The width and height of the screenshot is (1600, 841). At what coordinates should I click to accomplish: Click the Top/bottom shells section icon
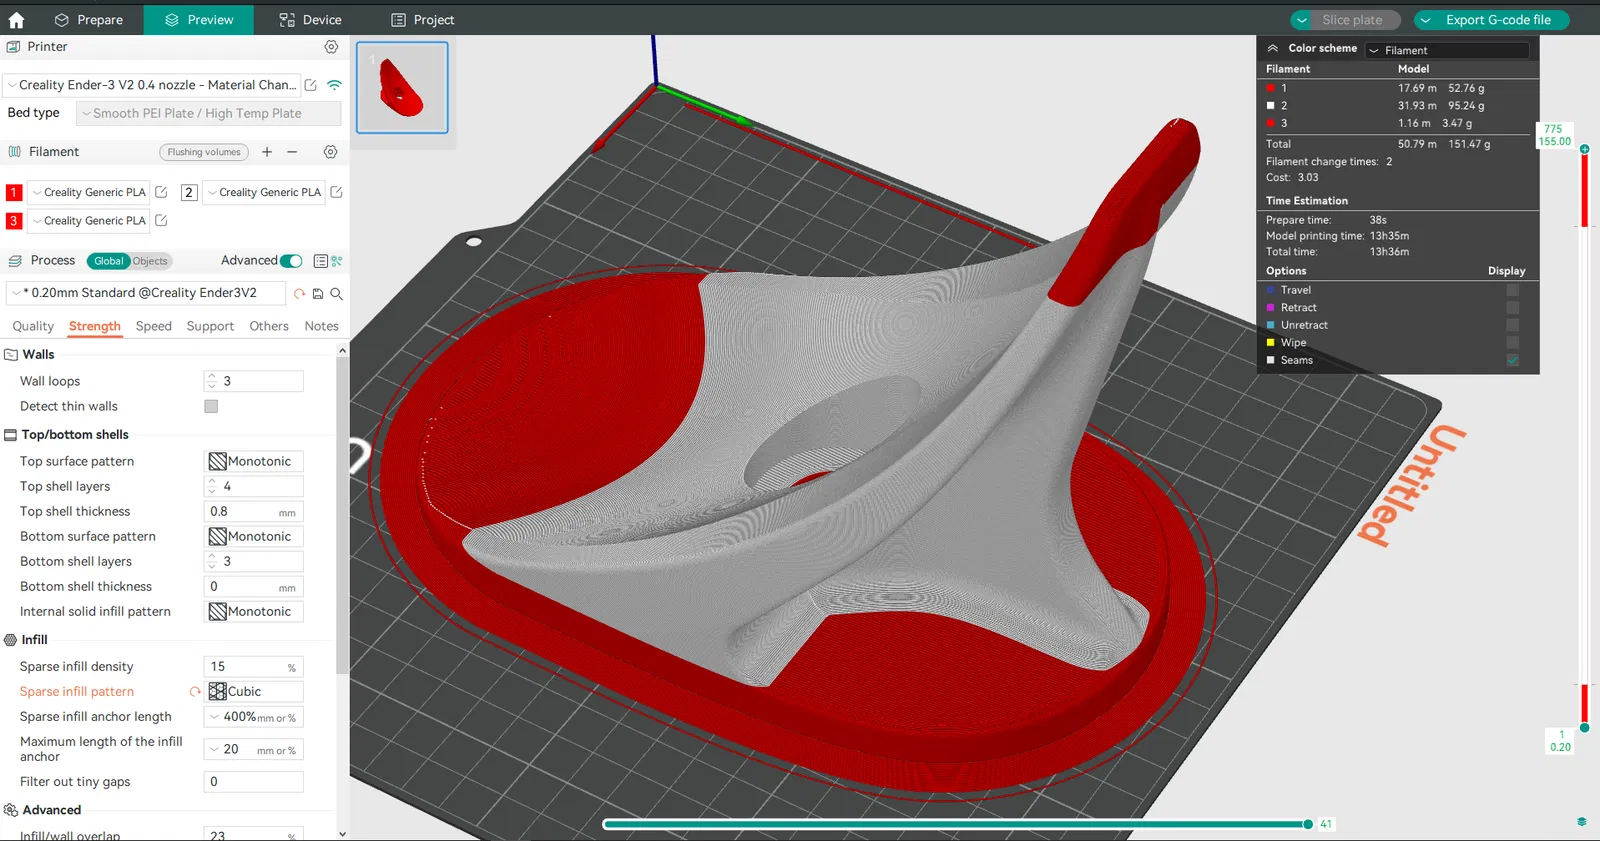(11, 435)
